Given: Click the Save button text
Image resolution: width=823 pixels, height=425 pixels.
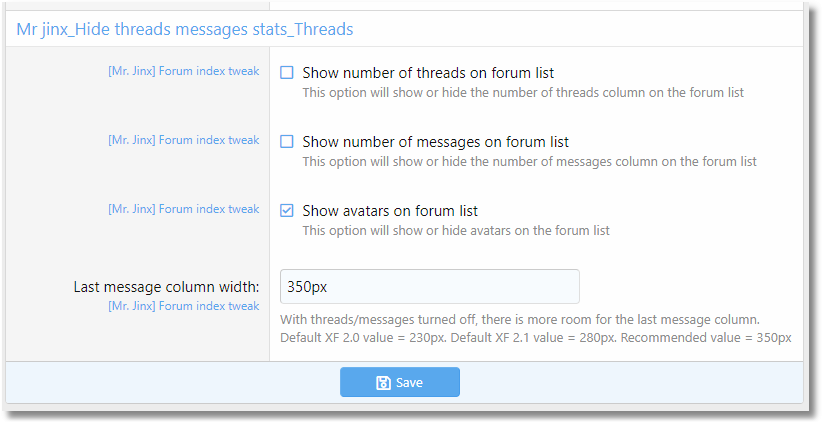Looking at the screenshot, I should pyautogui.click(x=409, y=382).
